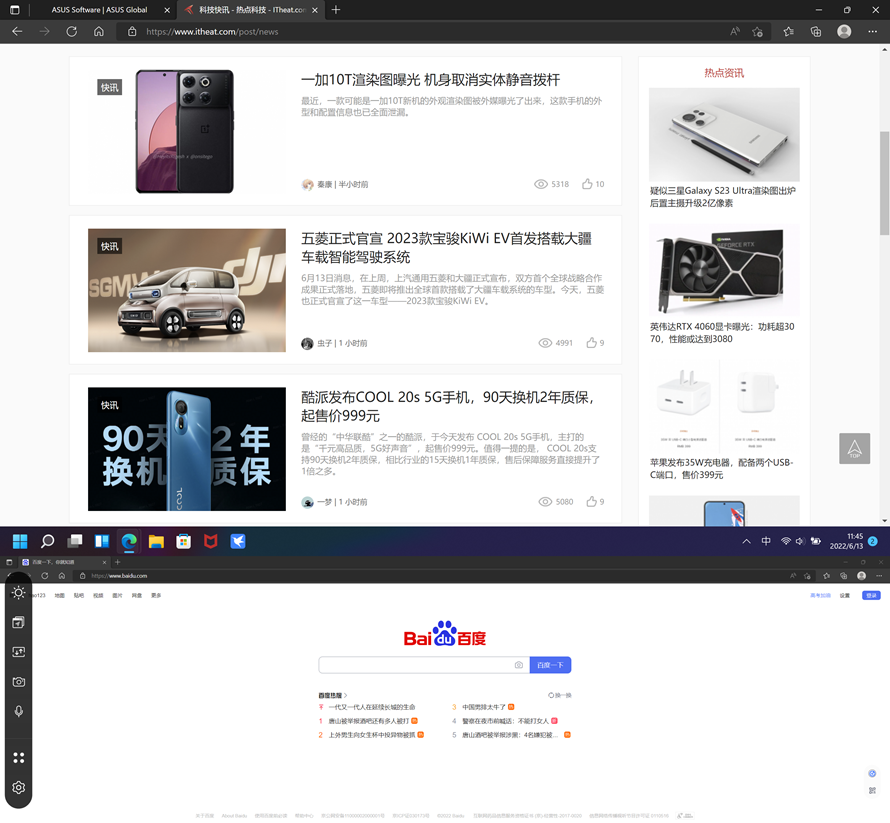Refresh the Baidu hot search list
This screenshot has height=823, width=890.
click(x=559, y=695)
